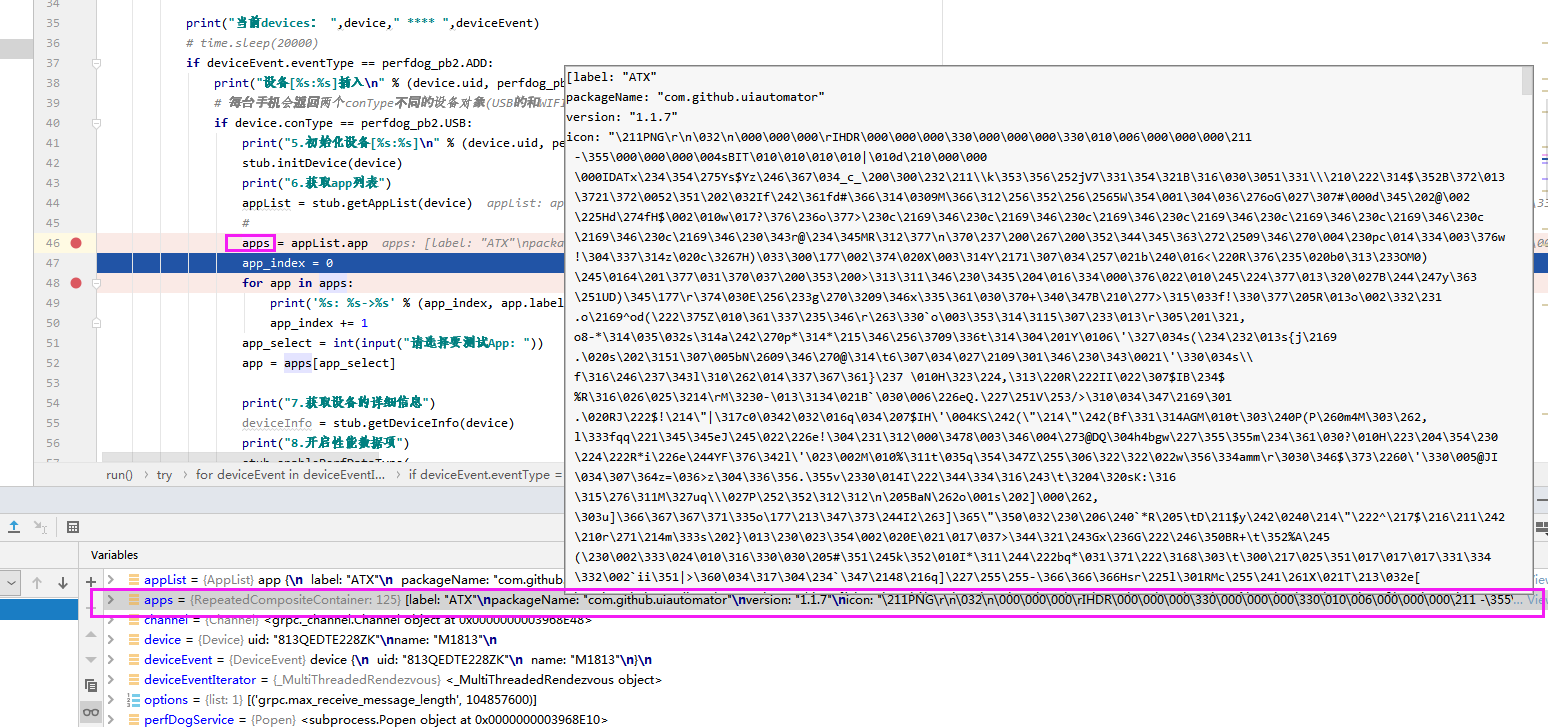This screenshot has width=1548, height=727.
Task: Toggle the breakpoint on line 48
Action: 77,283
